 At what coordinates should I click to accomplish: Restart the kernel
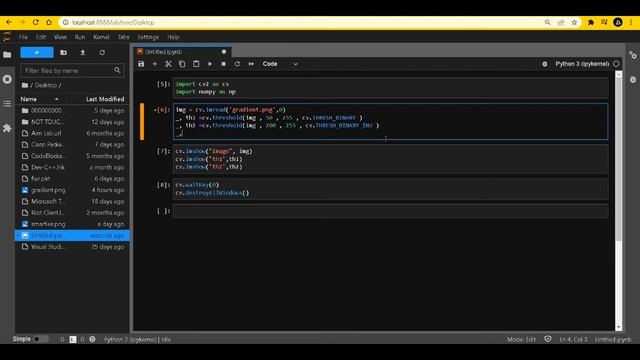237,64
